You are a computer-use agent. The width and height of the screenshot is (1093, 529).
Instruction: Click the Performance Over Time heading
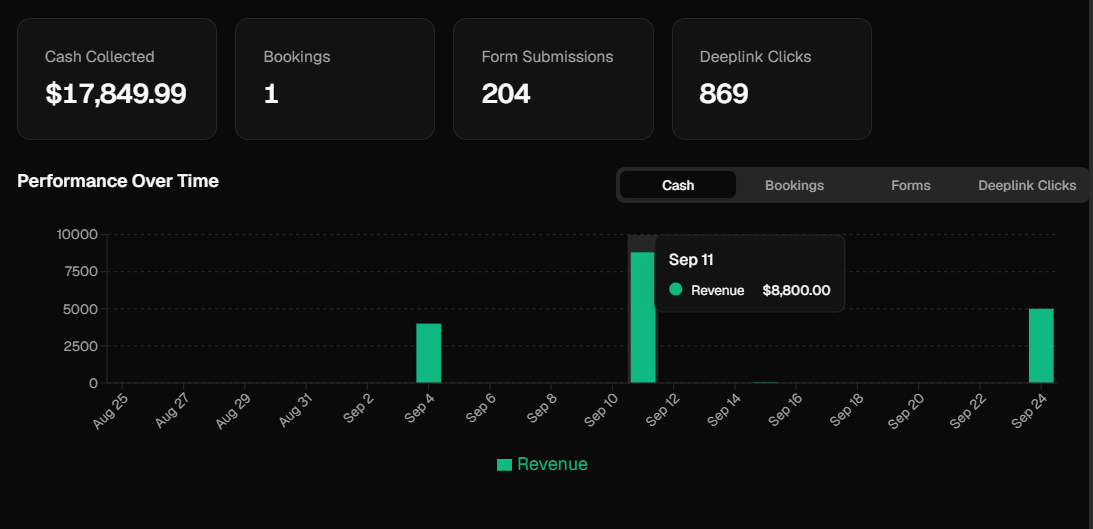point(118,181)
